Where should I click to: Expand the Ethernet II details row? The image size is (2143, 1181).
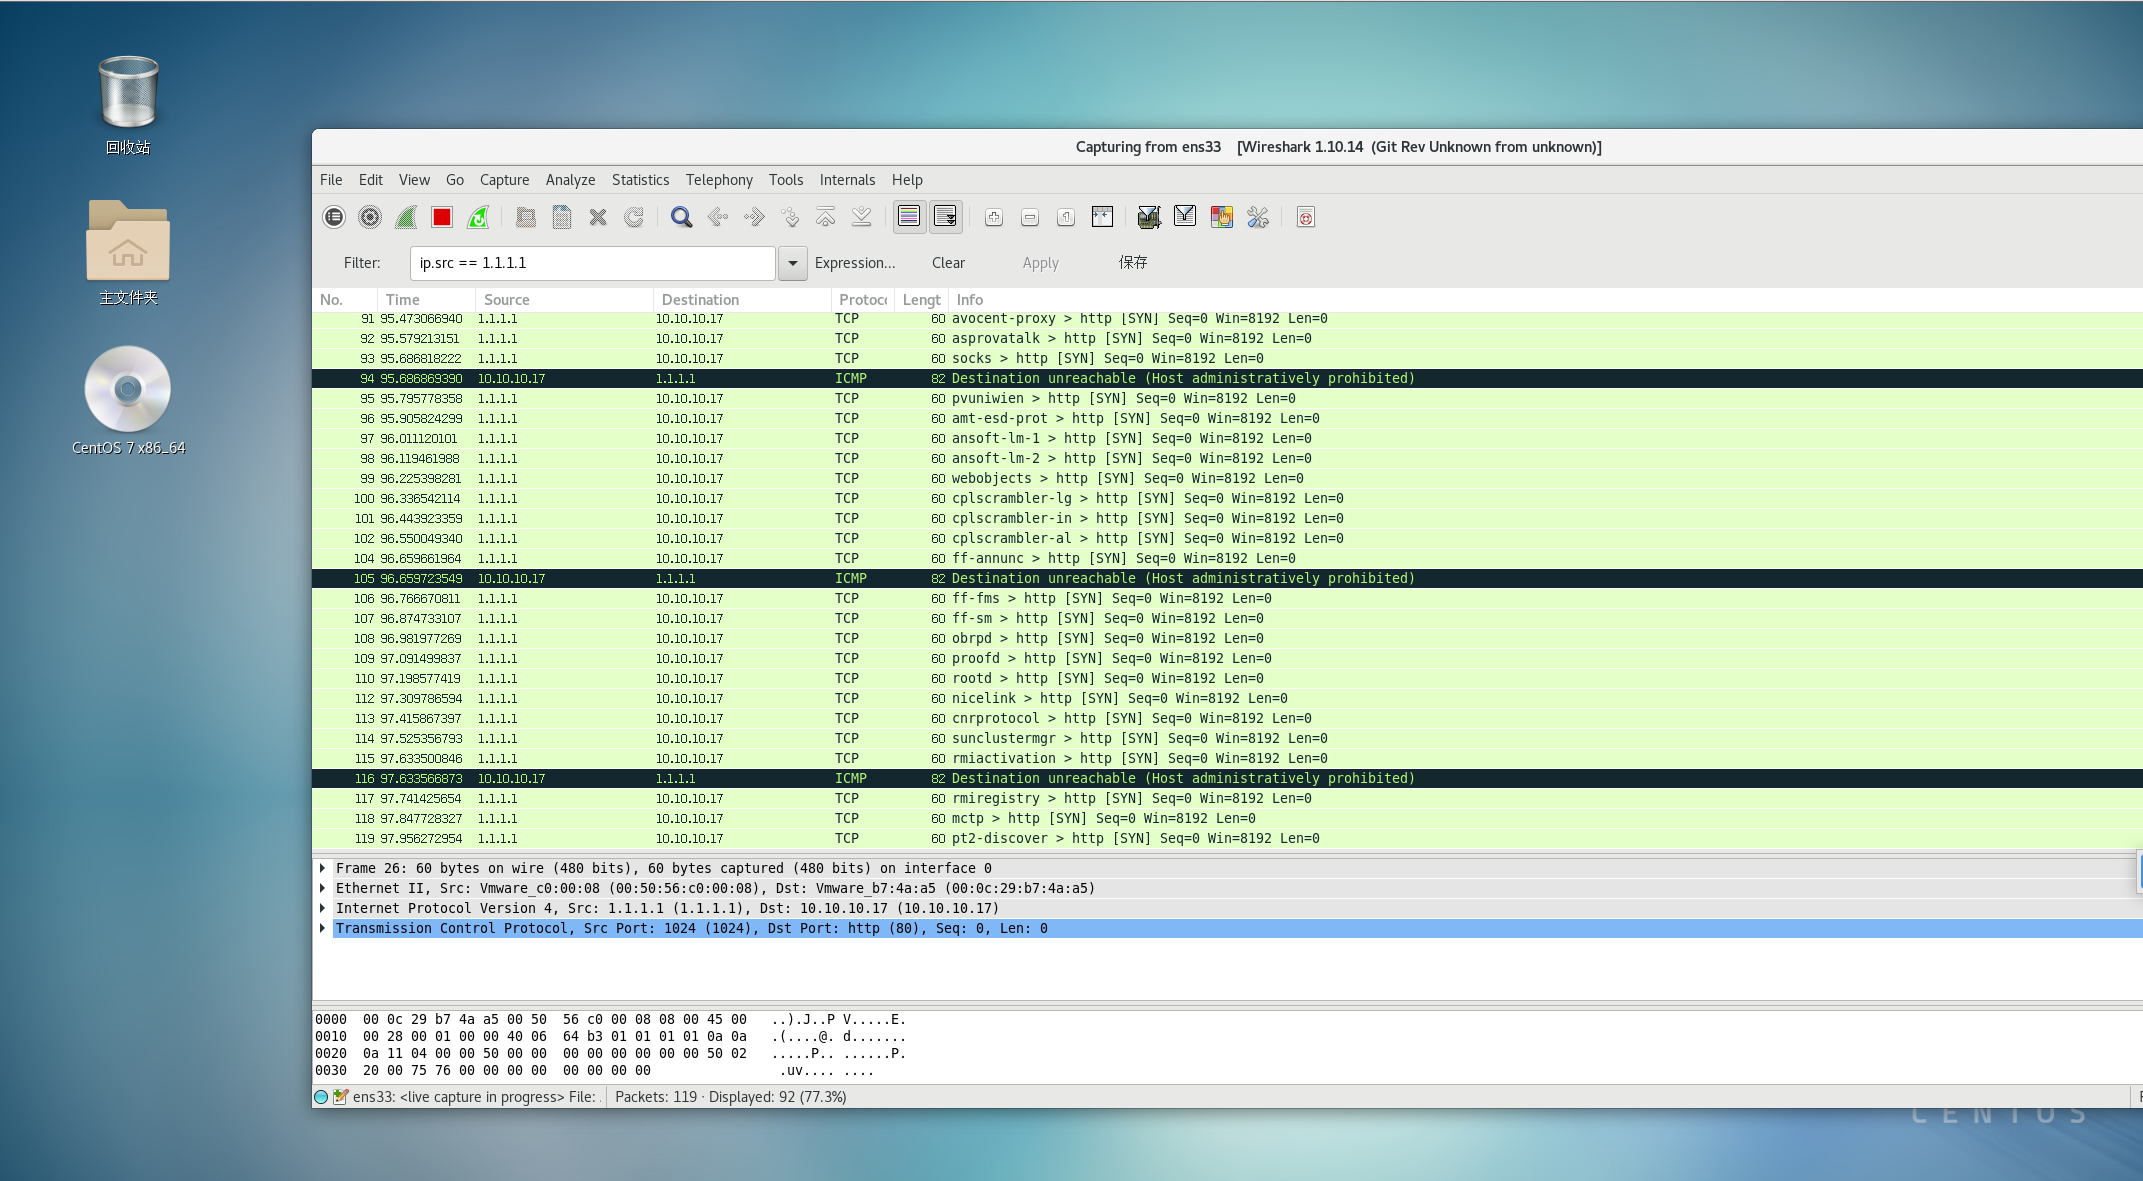coord(322,888)
